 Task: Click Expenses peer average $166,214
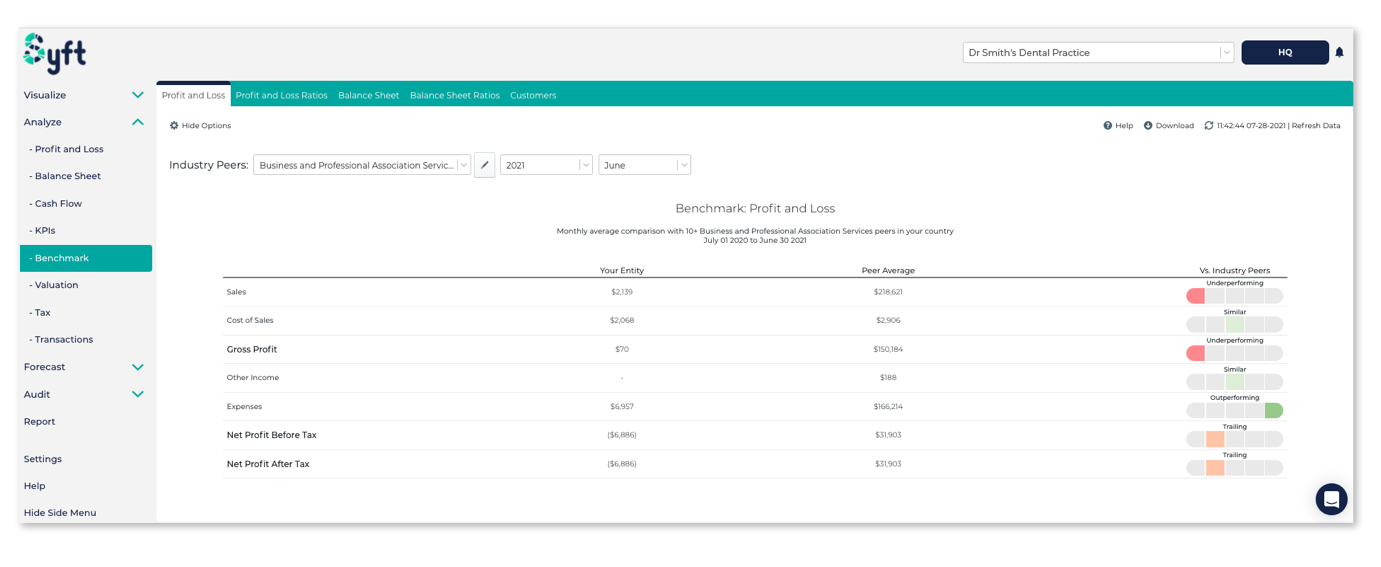coord(888,407)
